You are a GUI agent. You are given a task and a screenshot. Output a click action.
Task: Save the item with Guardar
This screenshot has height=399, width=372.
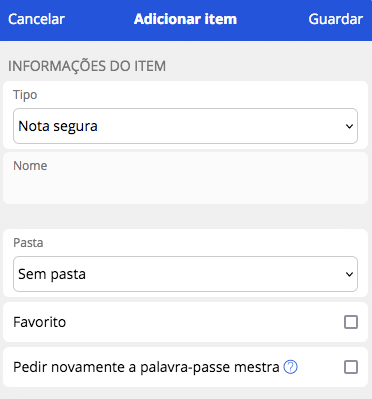click(x=336, y=19)
